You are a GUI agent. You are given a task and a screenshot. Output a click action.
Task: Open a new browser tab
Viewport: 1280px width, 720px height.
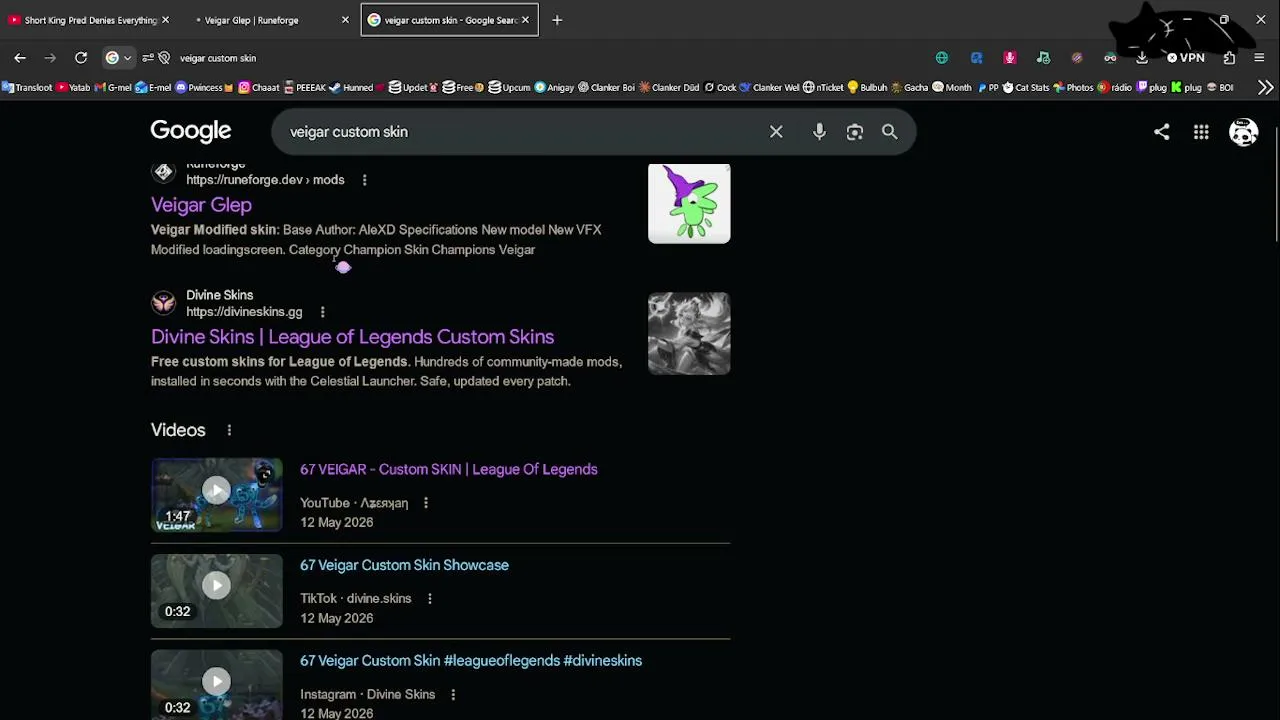click(557, 20)
